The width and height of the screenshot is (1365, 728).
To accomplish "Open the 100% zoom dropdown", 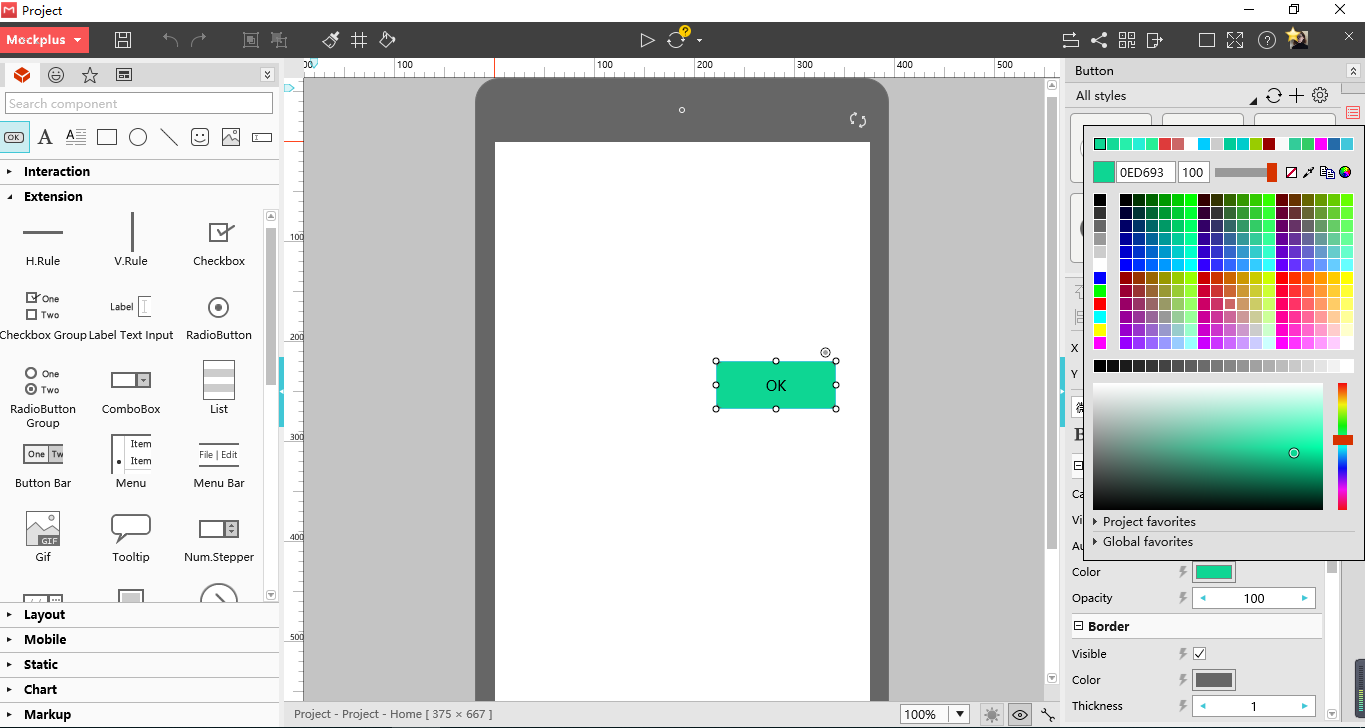I will tap(960, 714).
